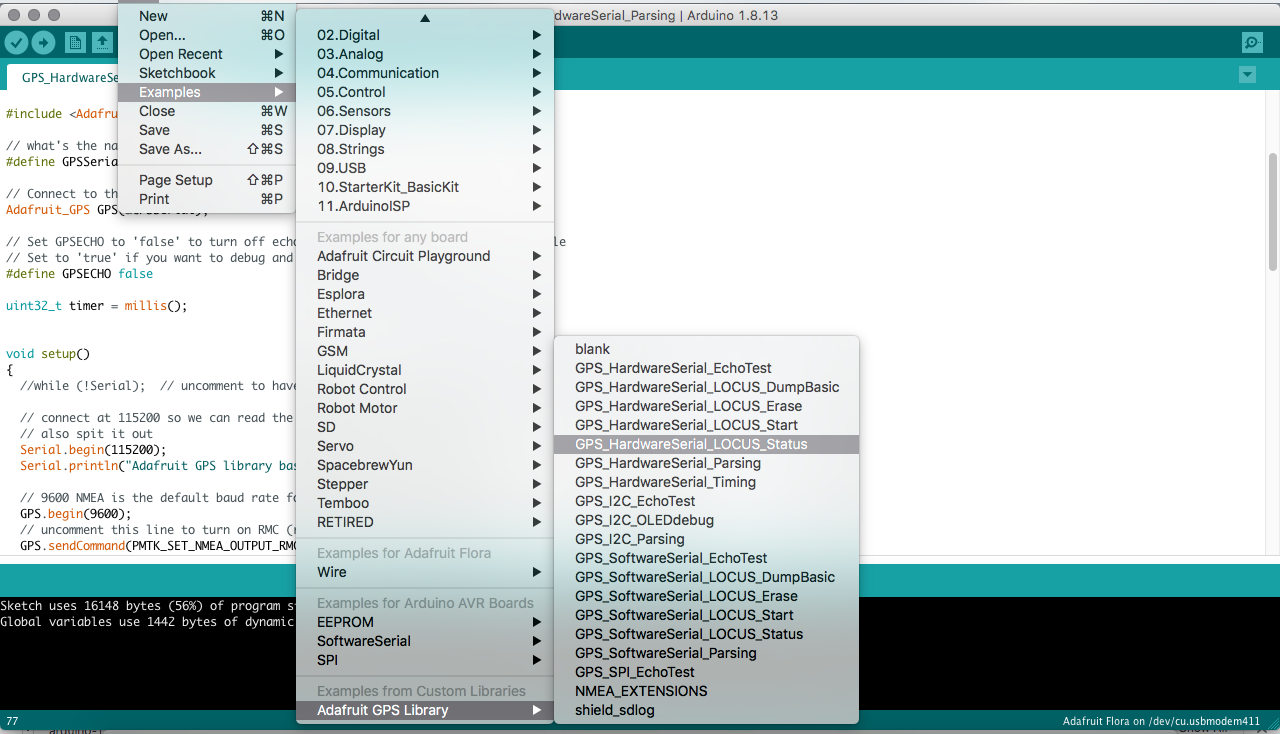The image size is (1280, 734).
Task: Click the Open sketch toolbar icon
Action: [x=103, y=42]
